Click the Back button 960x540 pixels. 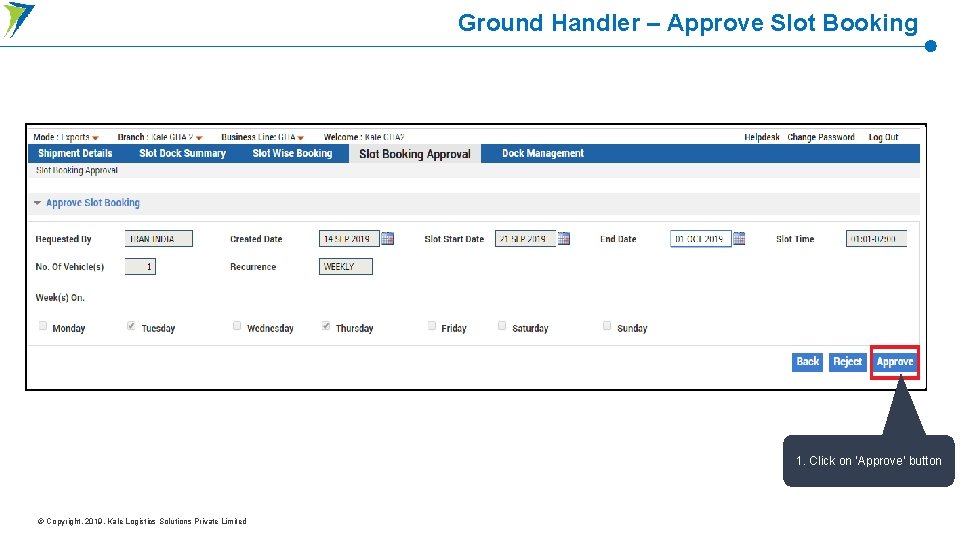808,362
